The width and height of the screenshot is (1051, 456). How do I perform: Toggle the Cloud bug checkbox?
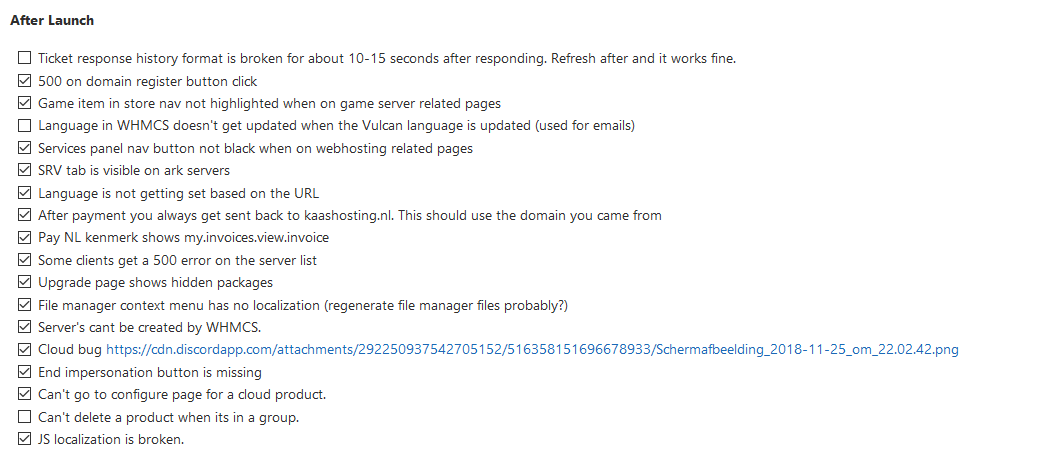click(x=25, y=350)
